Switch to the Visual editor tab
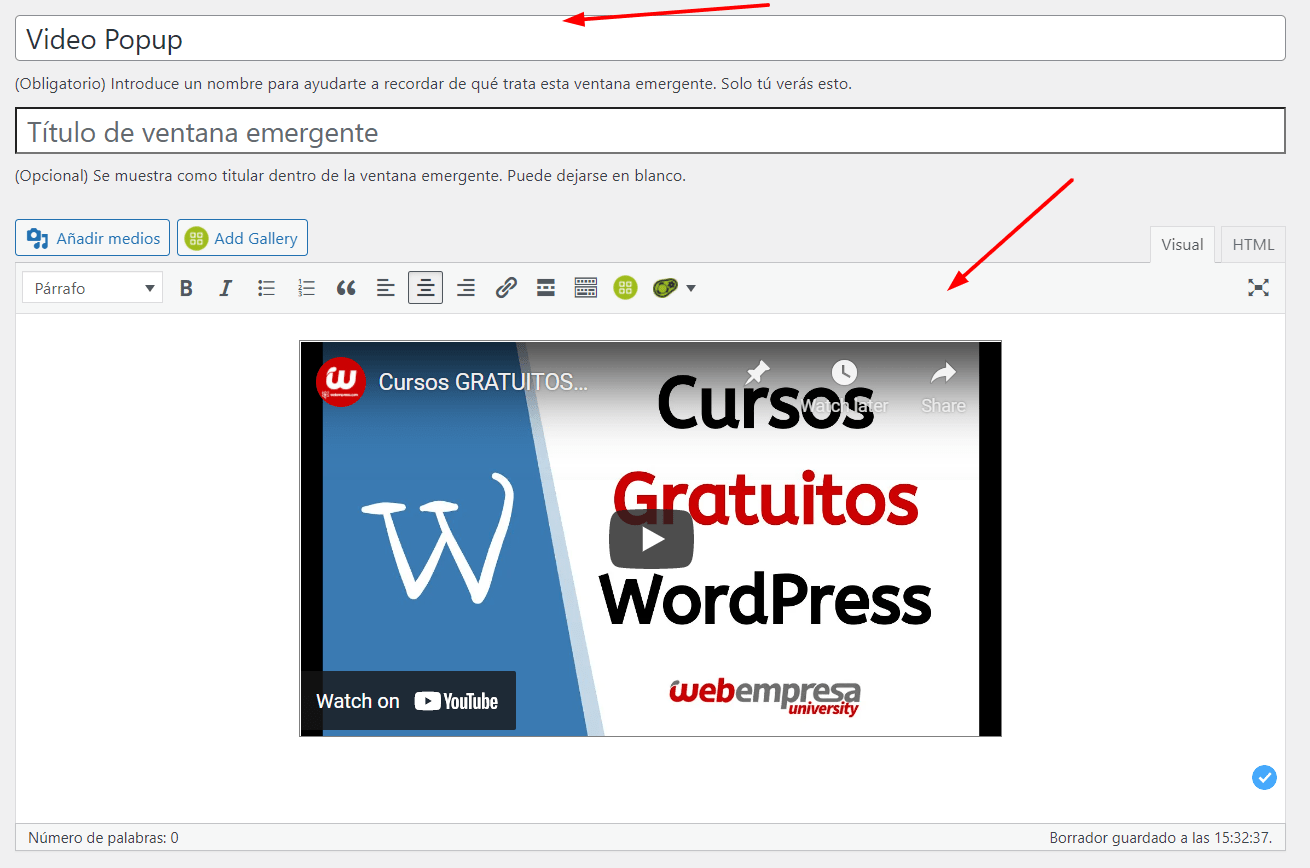Image resolution: width=1310 pixels, height=868 pixels. point(1182,245)
